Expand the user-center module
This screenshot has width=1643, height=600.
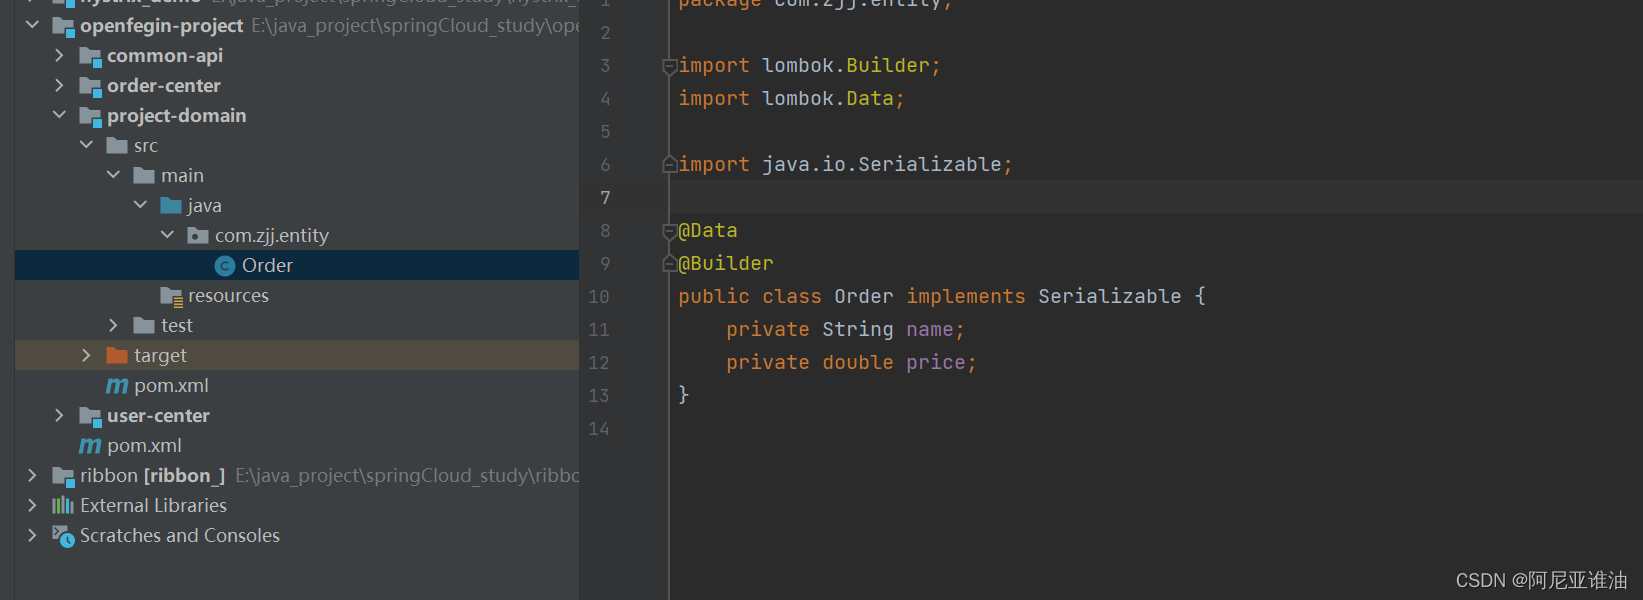[x=59, y=415]
